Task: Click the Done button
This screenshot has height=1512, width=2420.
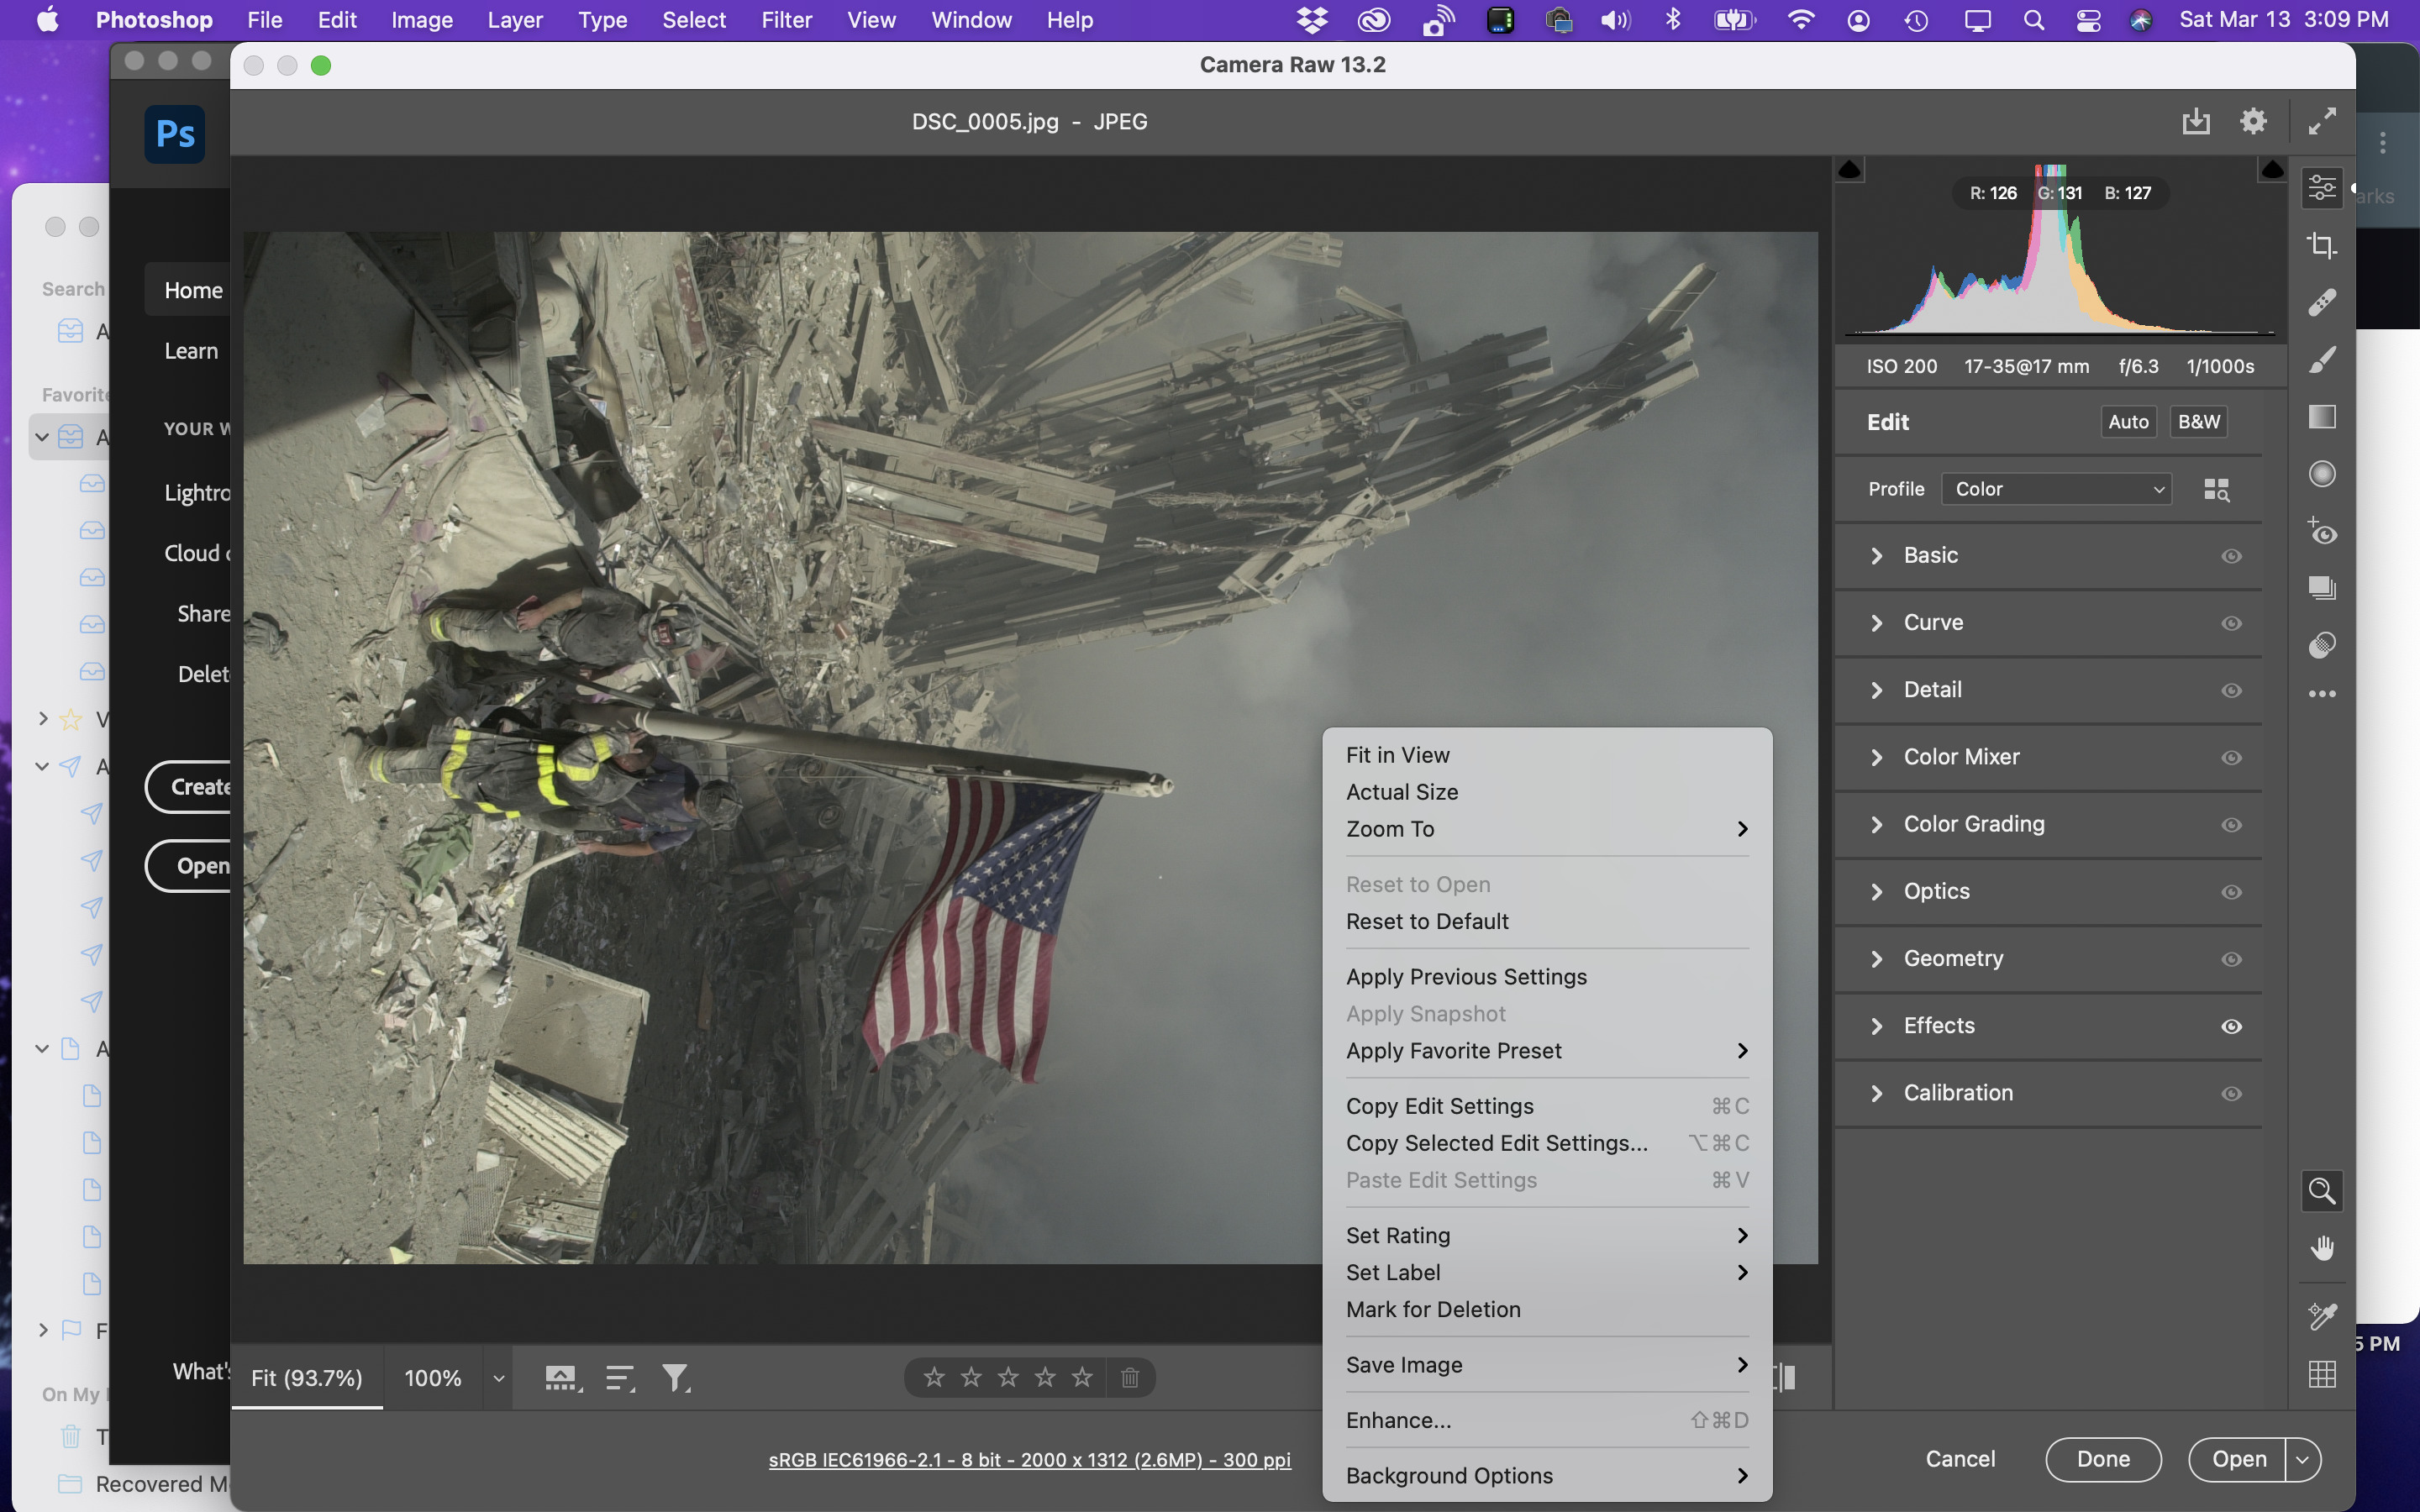Action: point(2102,1459)
